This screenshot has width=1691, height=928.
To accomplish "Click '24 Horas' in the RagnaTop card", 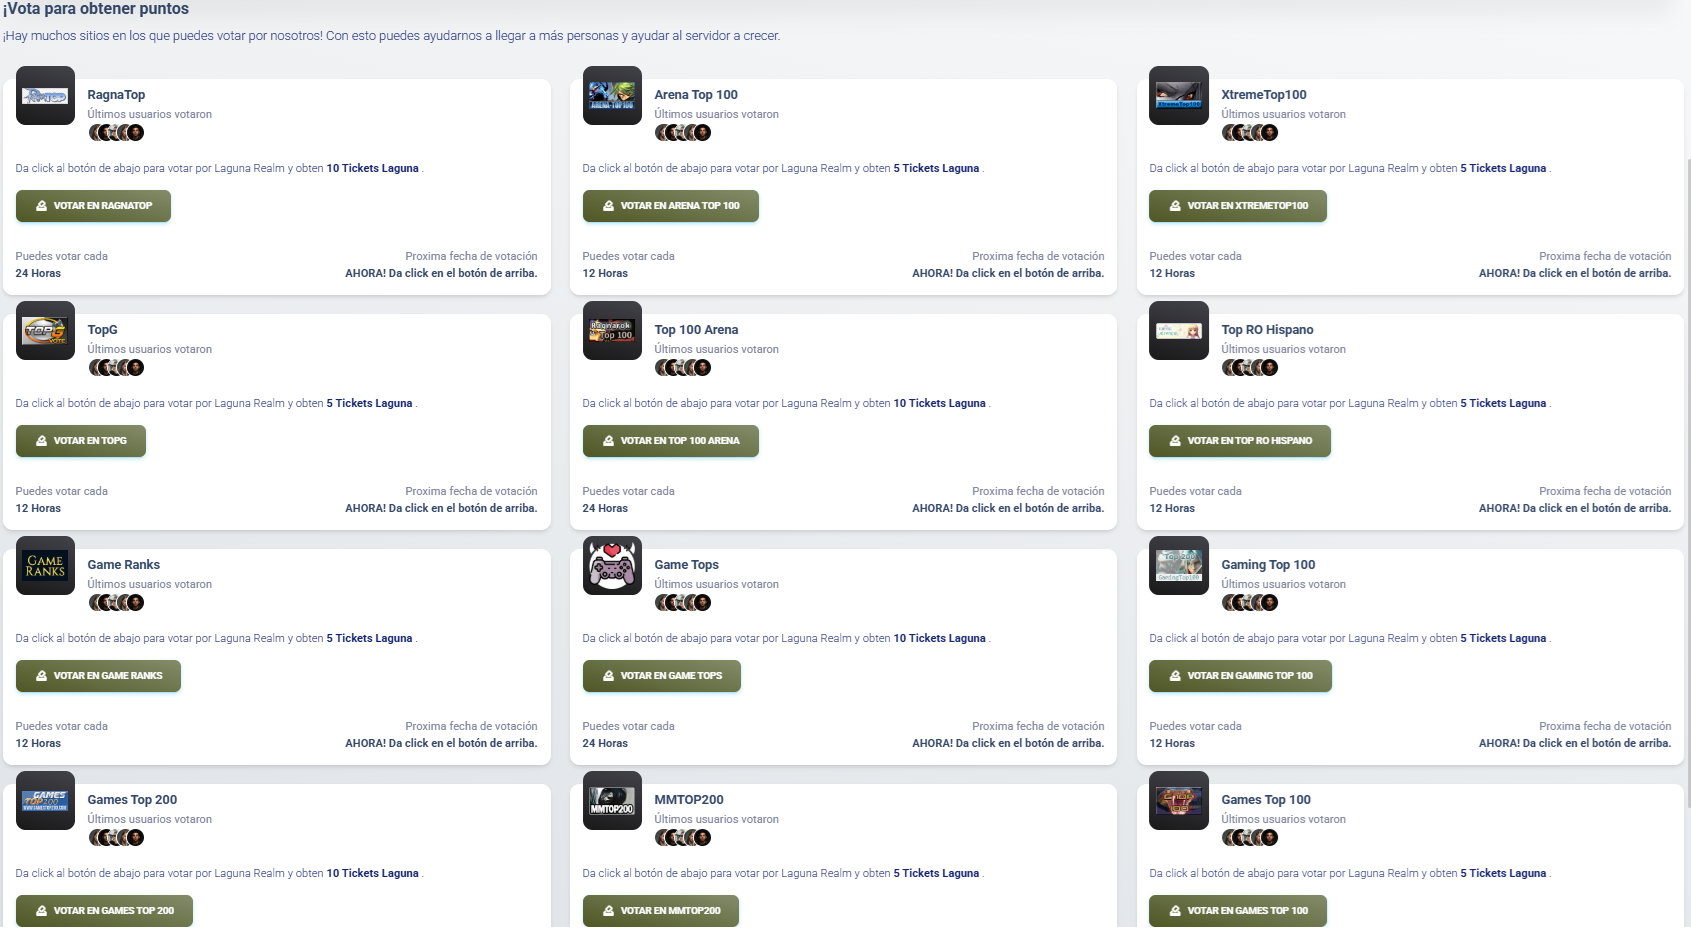I will (38, 273).
